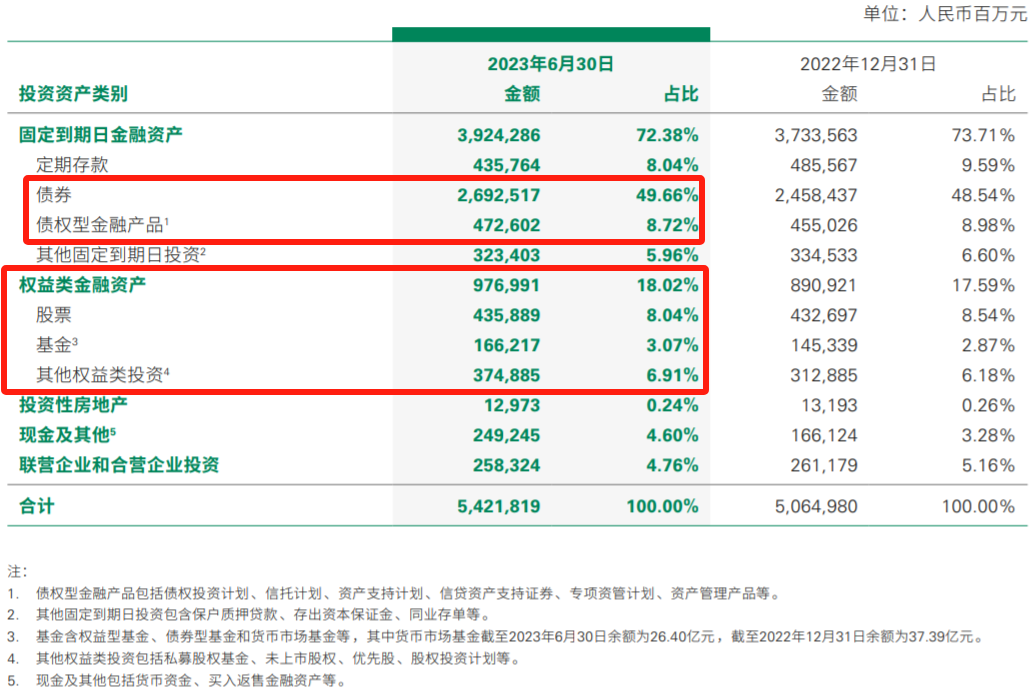Click the percentage 48.54%

click(983, 195)
